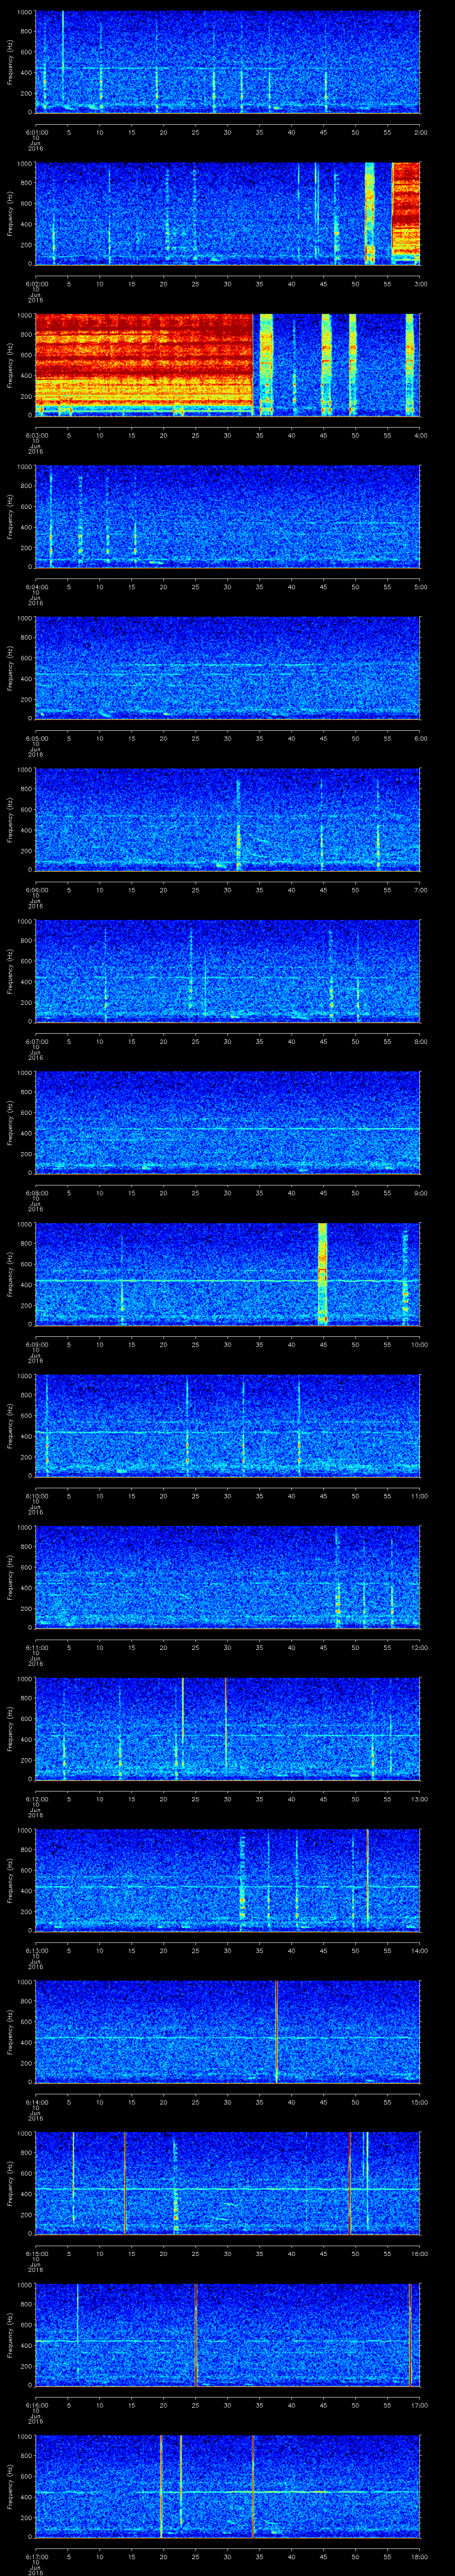455x2576 pixels.
Task: Click the spectrogram panel starting at 6:12:00
Action: pos(228,1728)
